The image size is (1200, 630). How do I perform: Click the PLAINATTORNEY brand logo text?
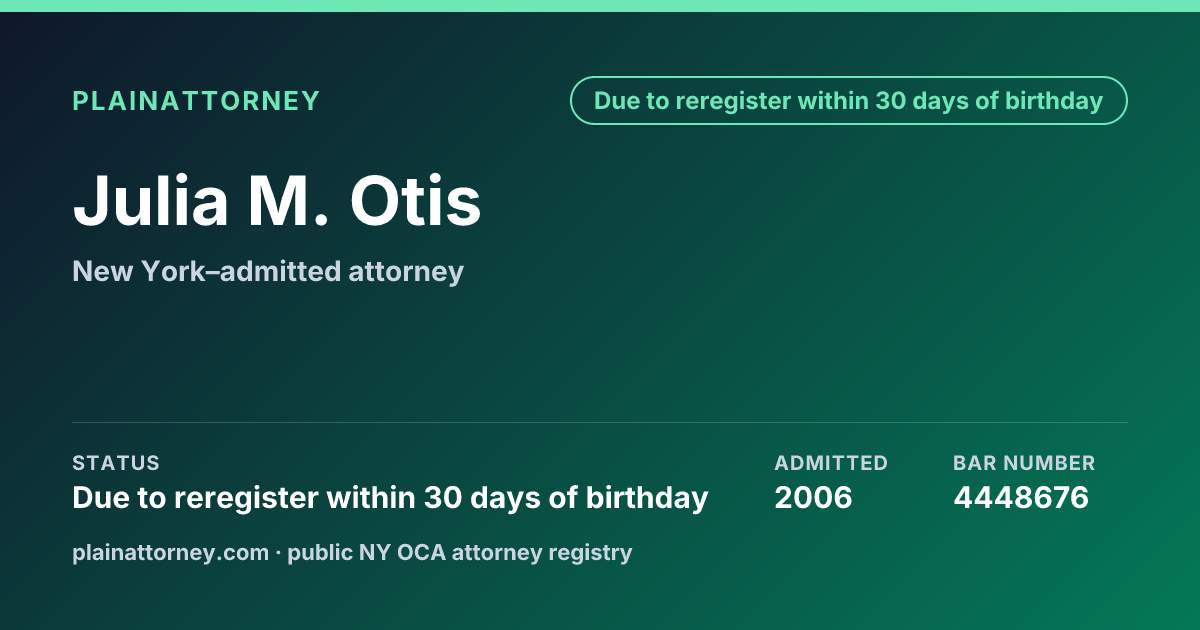pos(196,101)
